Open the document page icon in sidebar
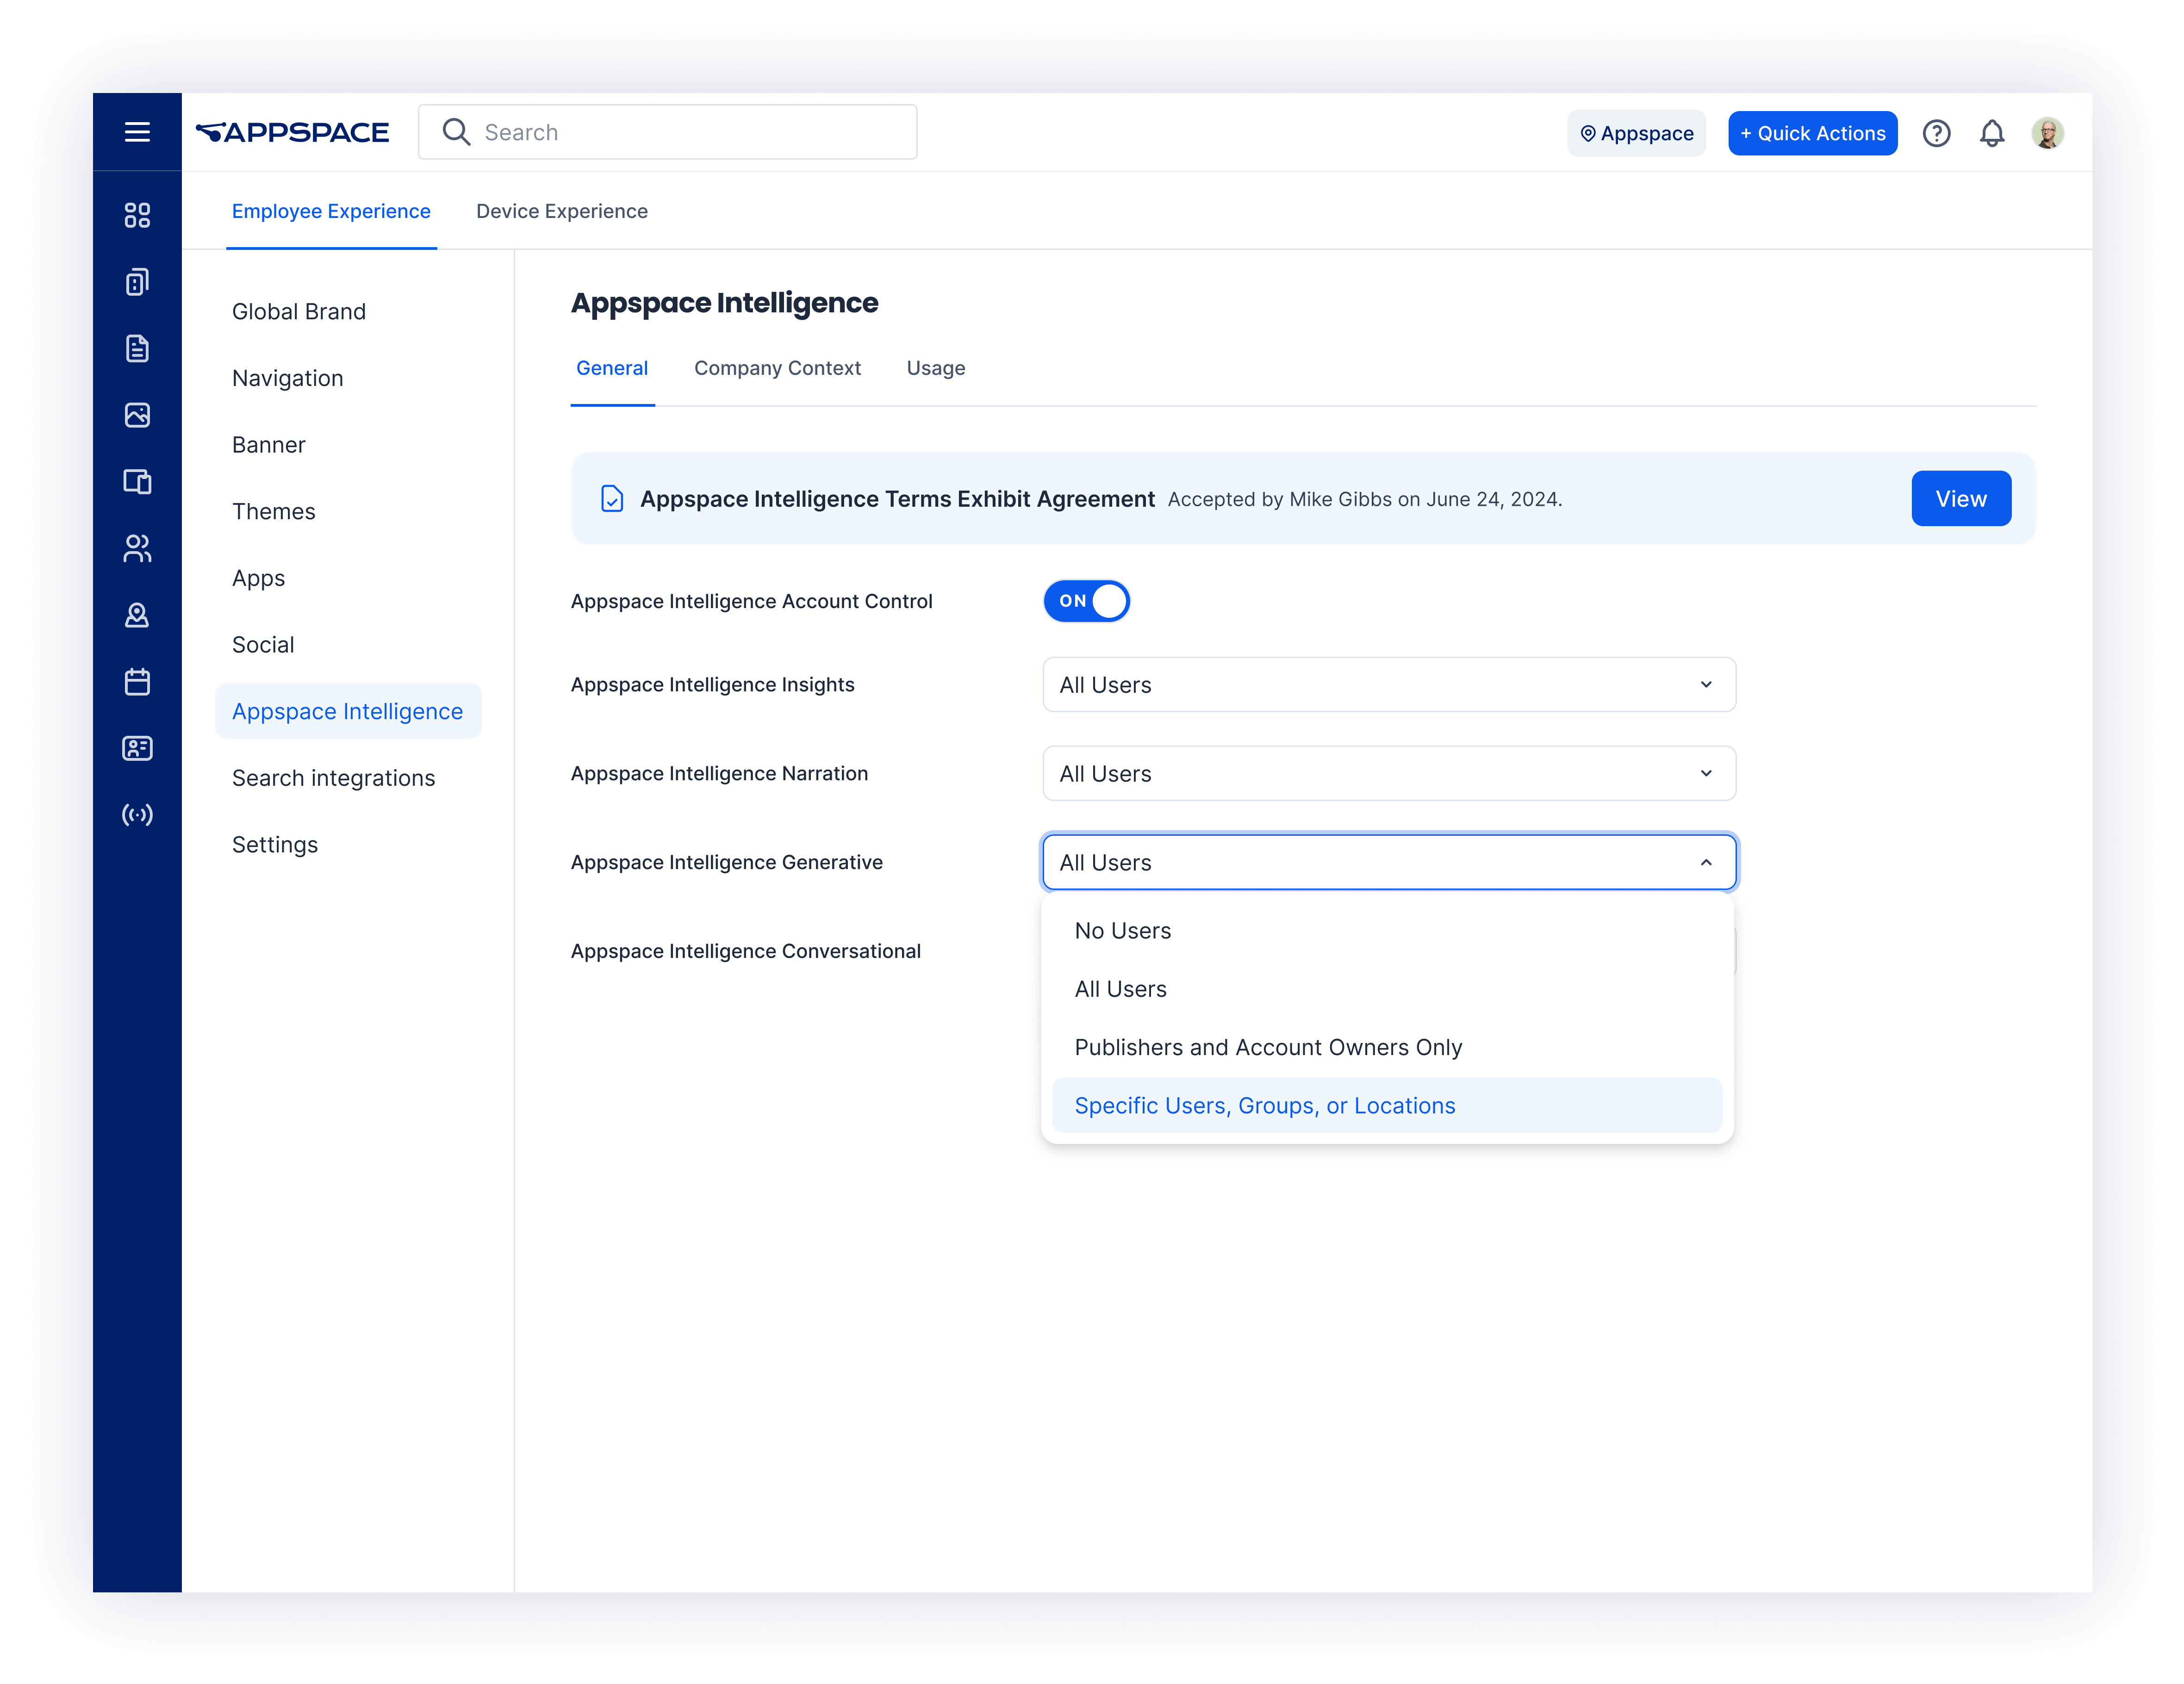This screenshot has width=2184, height=1684. coord(137,348)
